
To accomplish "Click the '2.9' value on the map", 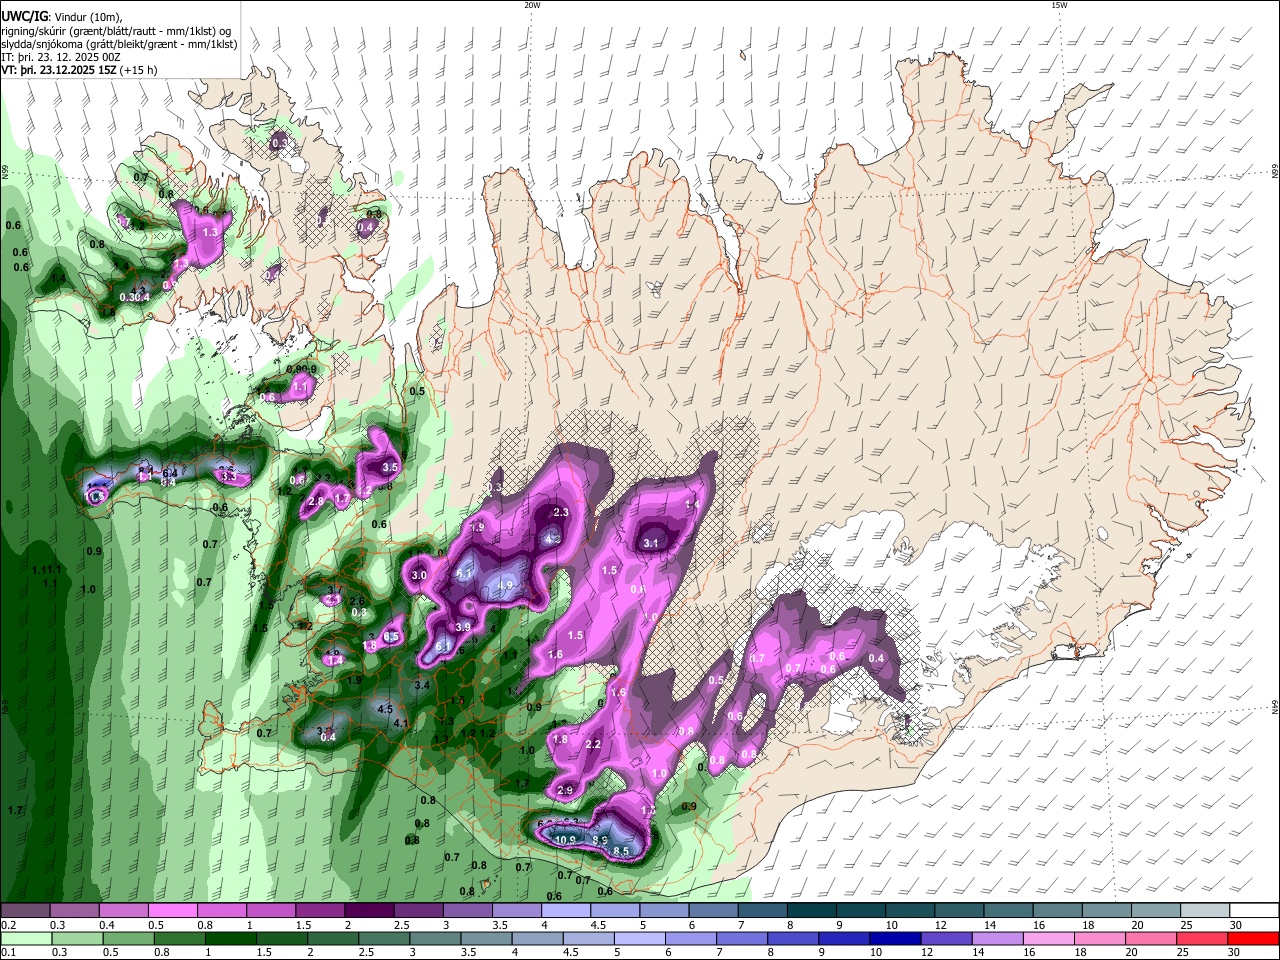I will tap(565, 790).
